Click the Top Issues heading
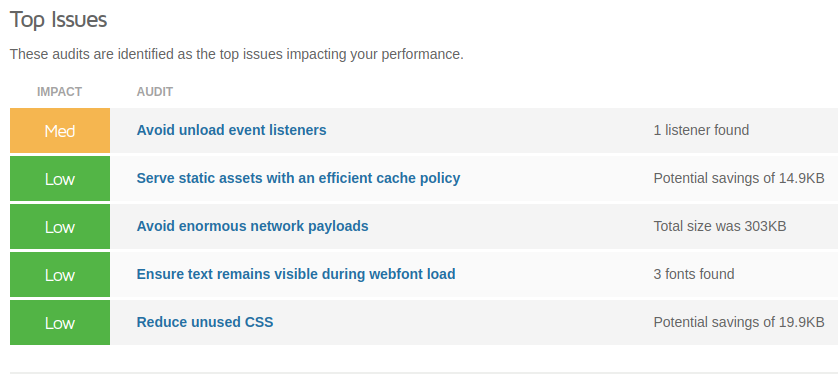Viewport: 838px width, 377px height. tap(58, 20)
